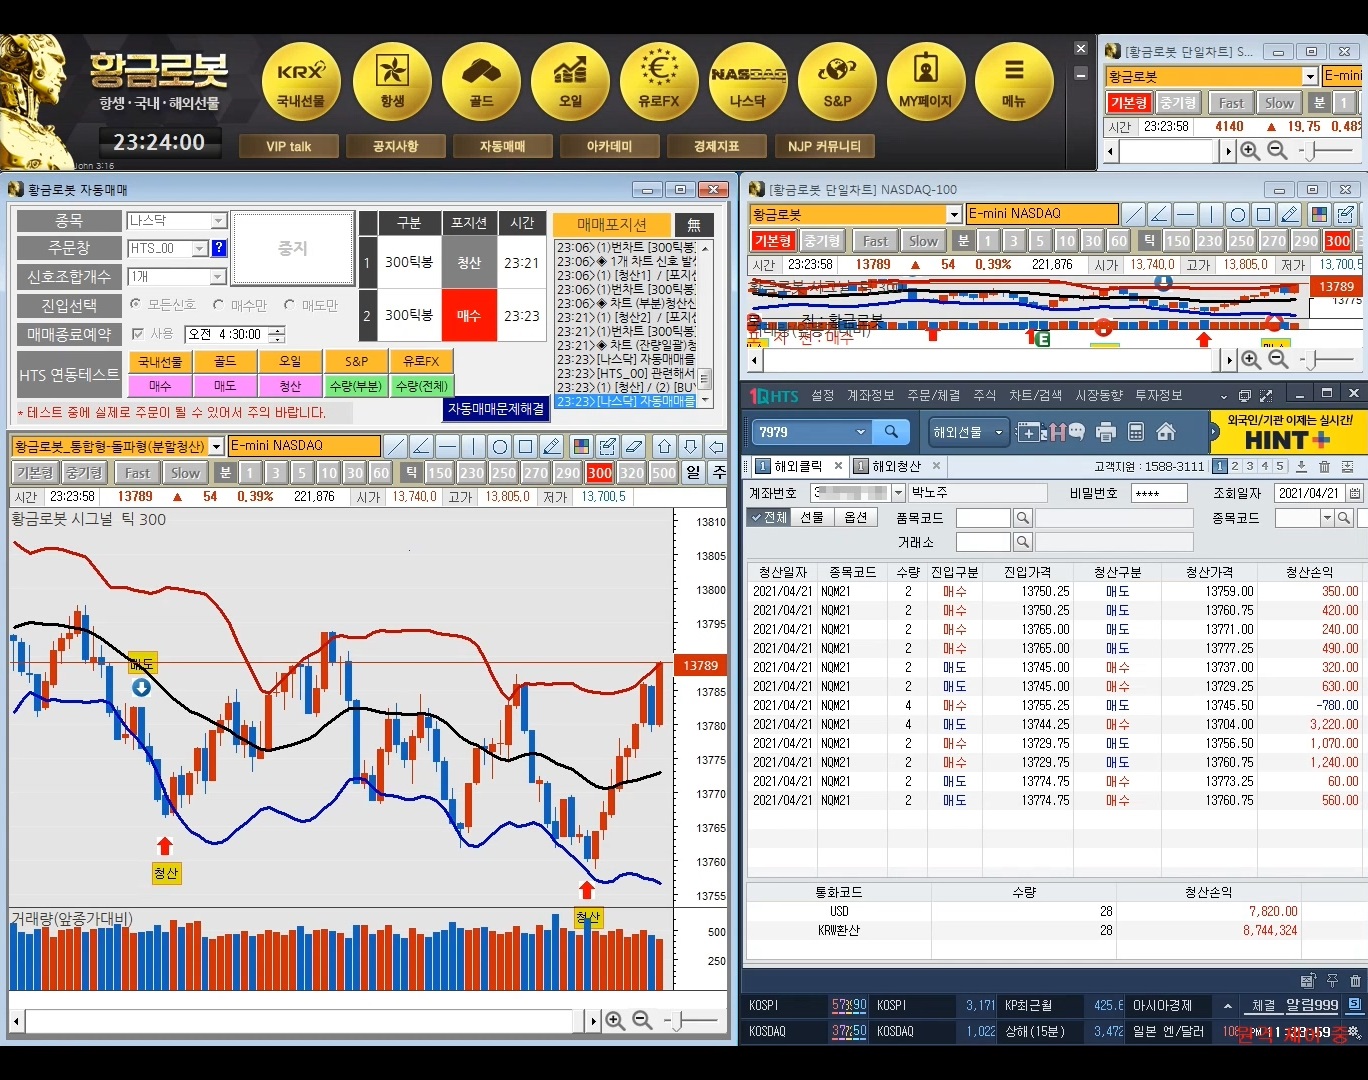
Task: Open color palette icon in main chart toolbar
Action: tap(581, 446)
